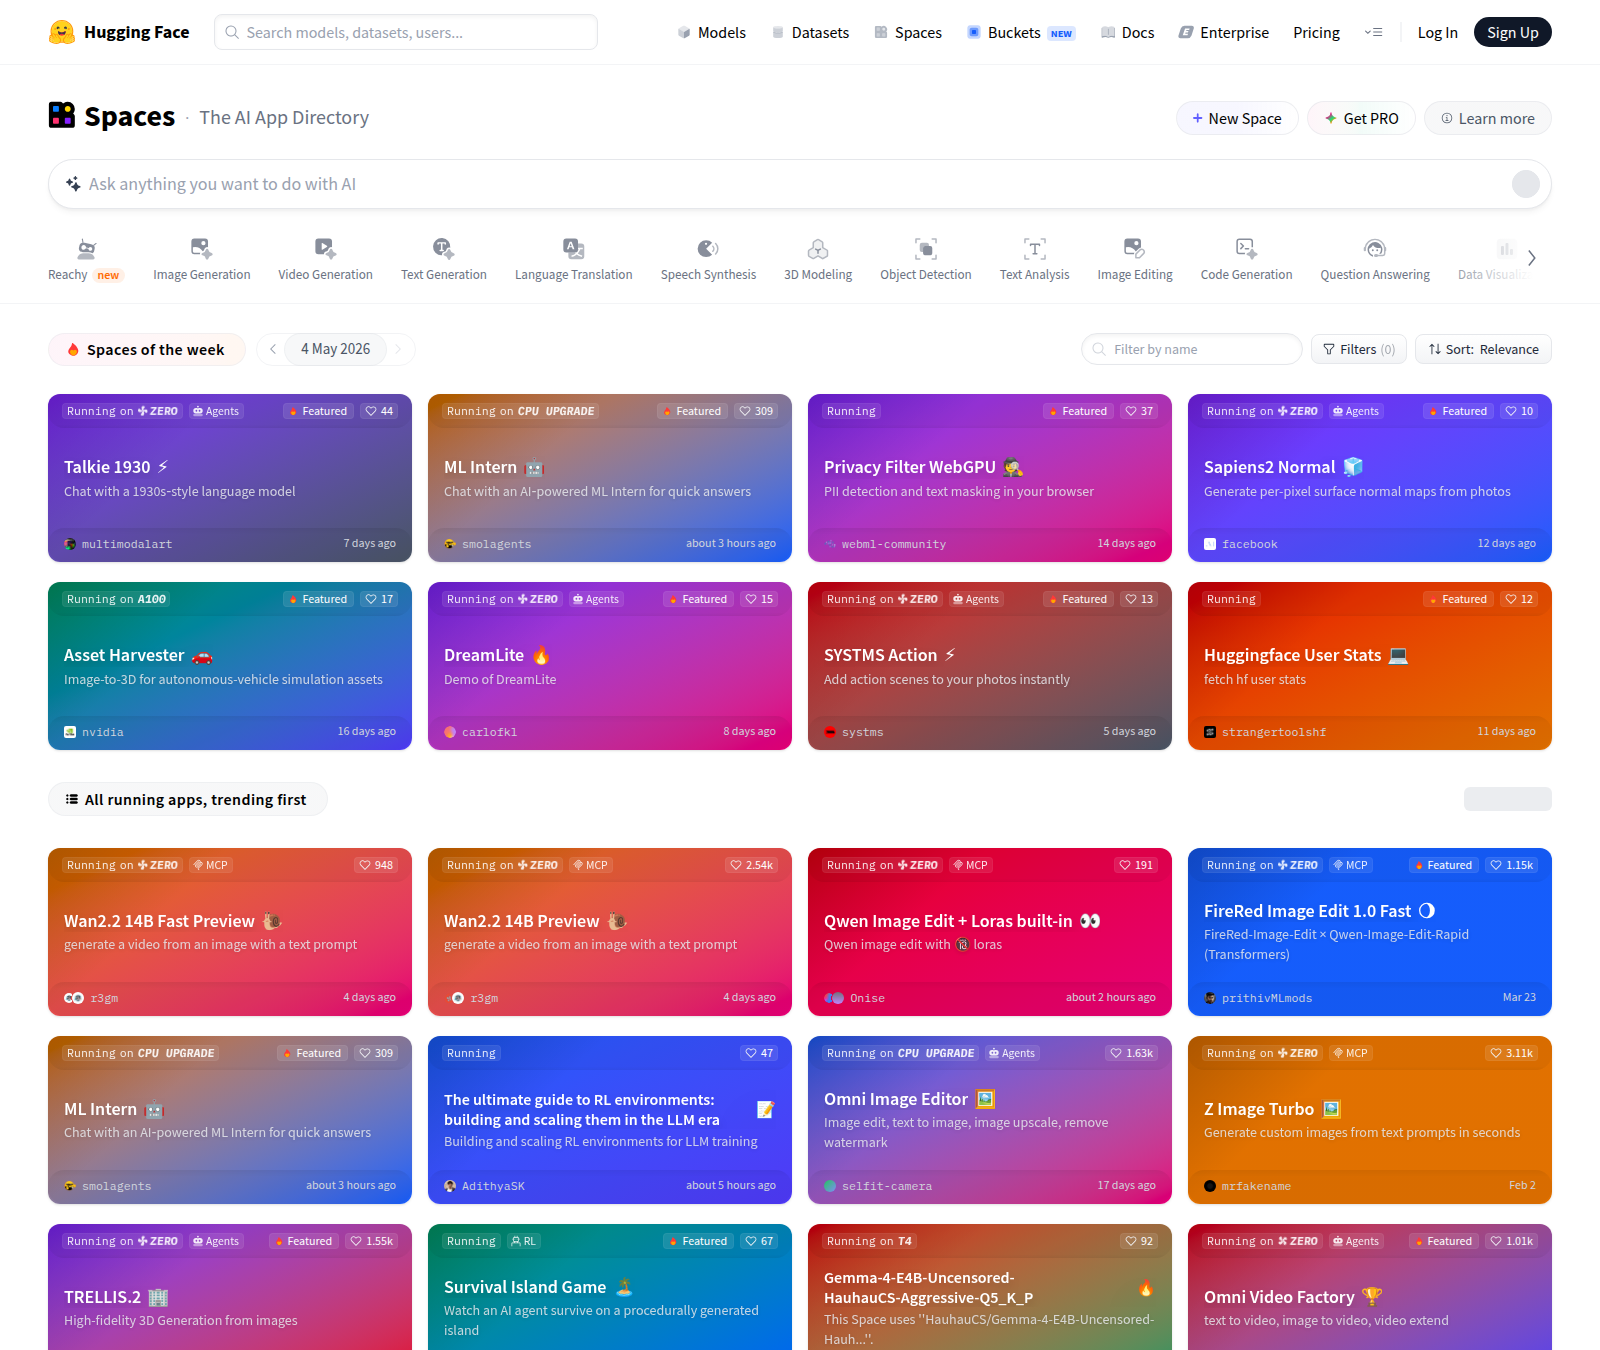Open the Image Editing category icon
Viewport: 1600px width, 1350px height.
pos(1134,249)
